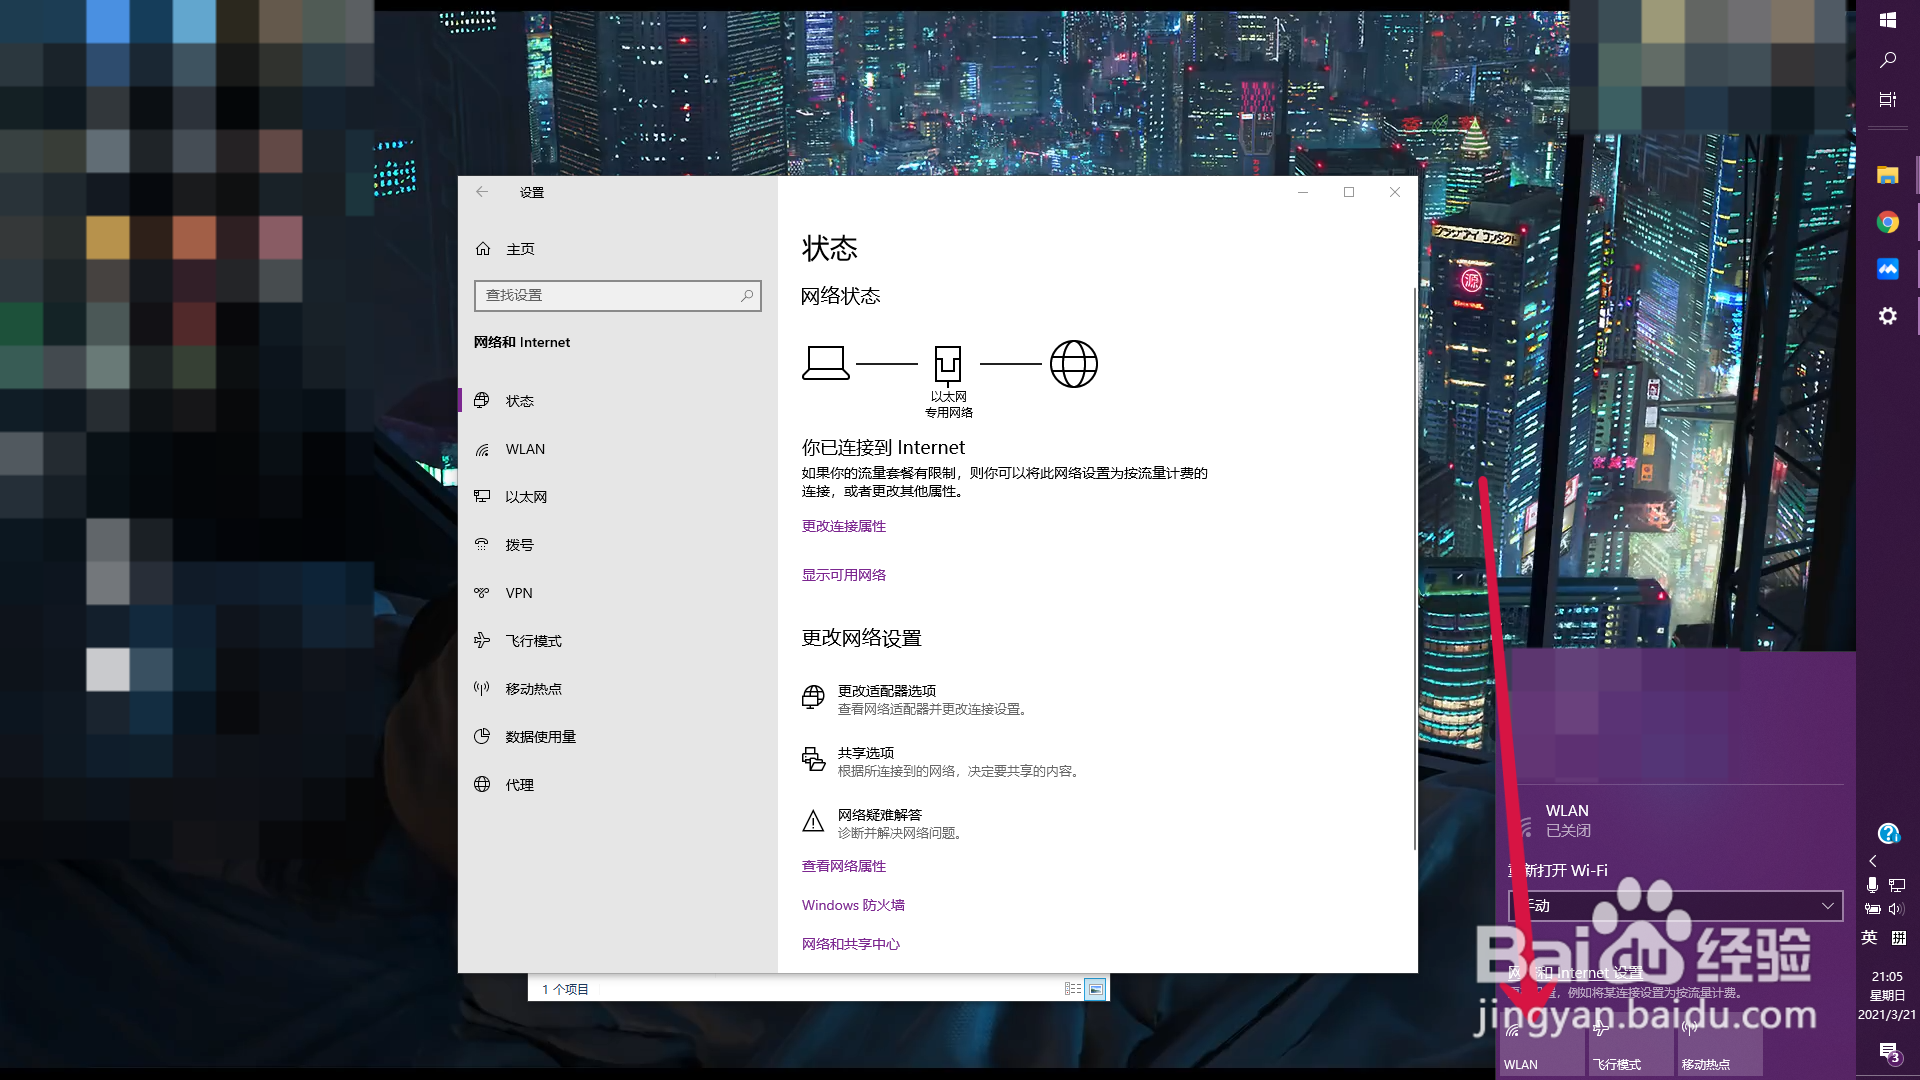Open Action Center notifications icon
Image resolution: width=1920 pixels, height=1080 pixels.
[x=1890, y=1053]
